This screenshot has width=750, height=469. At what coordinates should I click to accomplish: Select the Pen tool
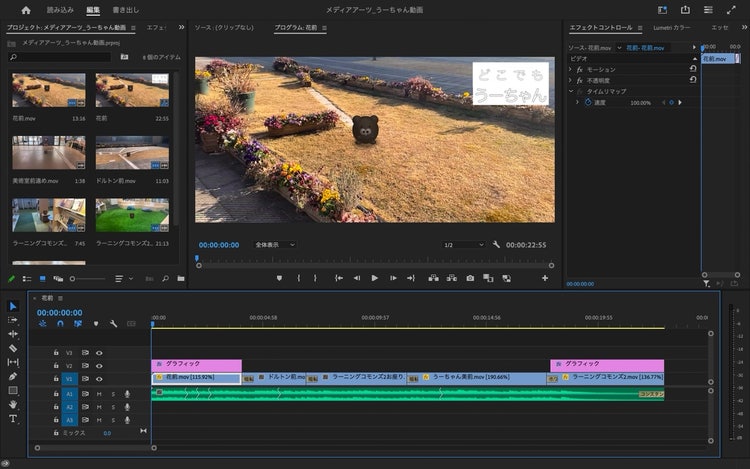(x=13, y=376)
